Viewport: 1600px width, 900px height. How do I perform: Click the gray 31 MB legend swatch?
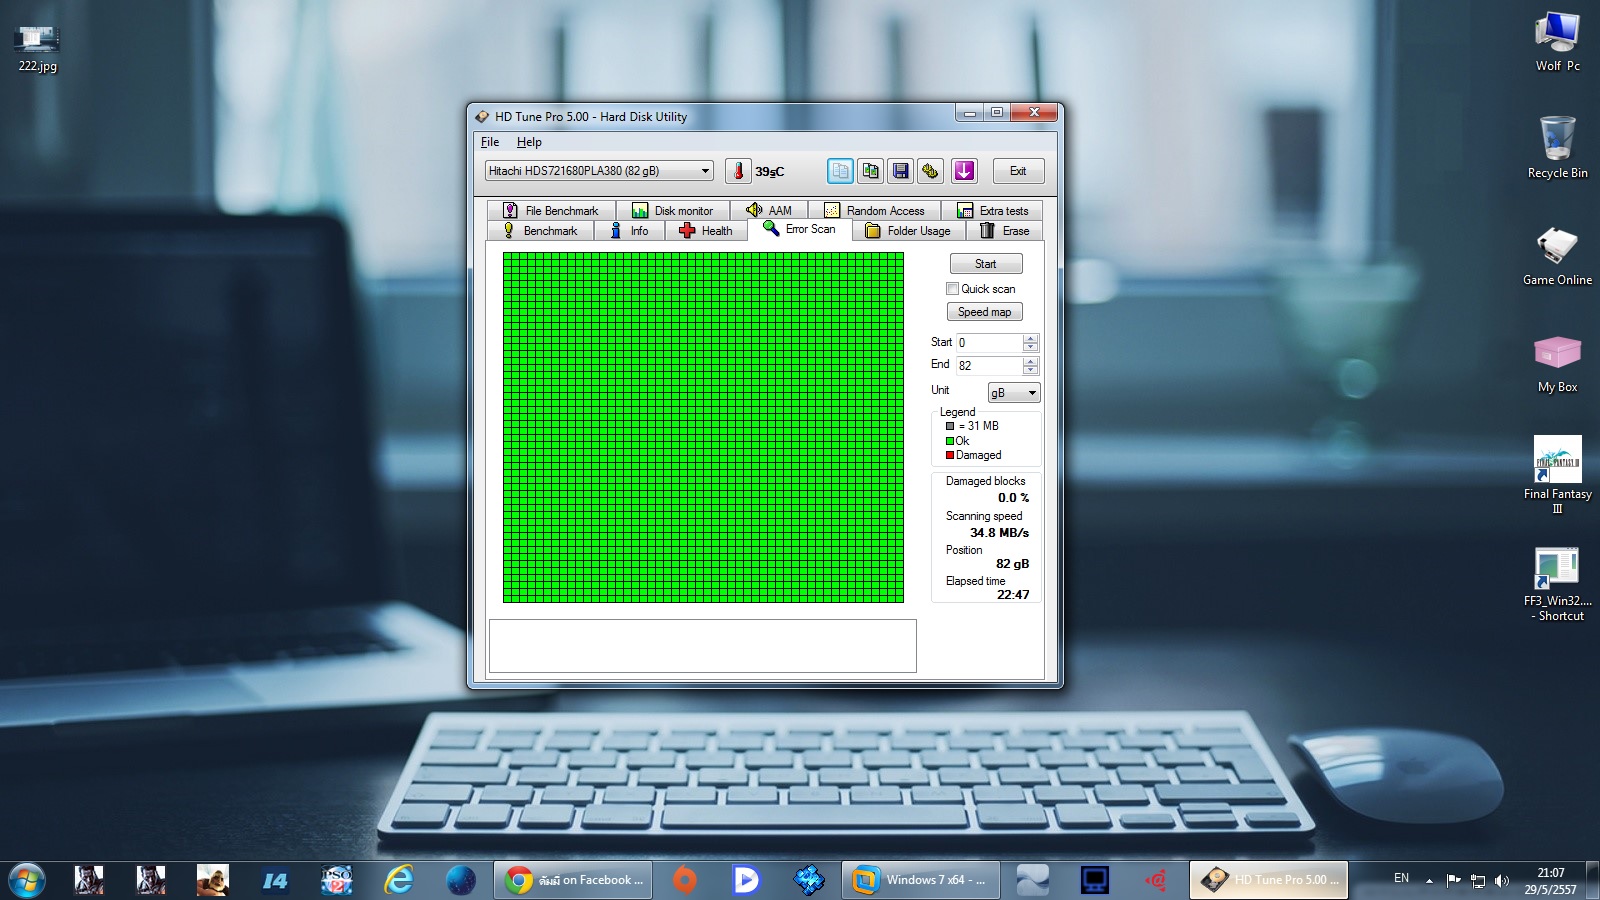pyautogui.click(x=950, y=426)
